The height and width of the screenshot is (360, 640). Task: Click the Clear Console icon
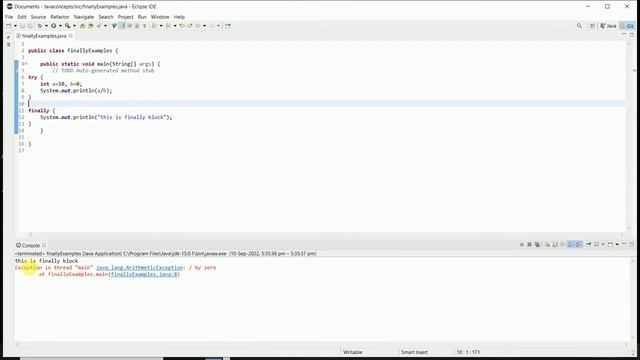[547, 244]
